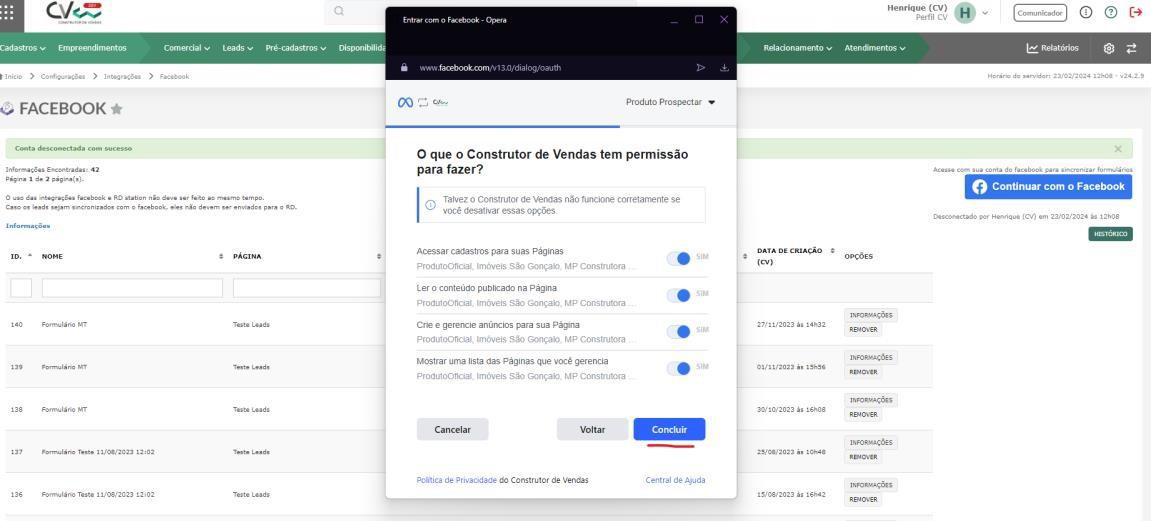Viewport: 1151px width, 521px height.
Task: Click Voltar button in Facebook dialog
Action: click(592, 429)
